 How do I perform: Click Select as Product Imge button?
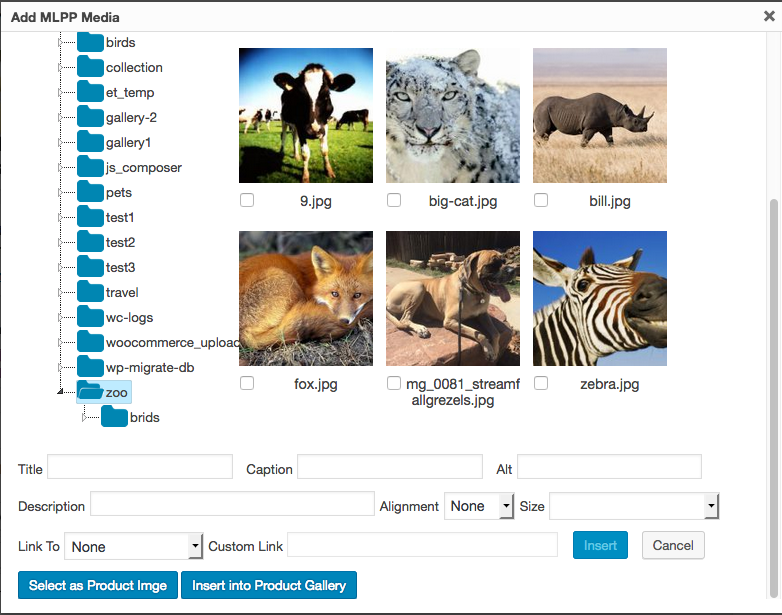coord(97,585)
